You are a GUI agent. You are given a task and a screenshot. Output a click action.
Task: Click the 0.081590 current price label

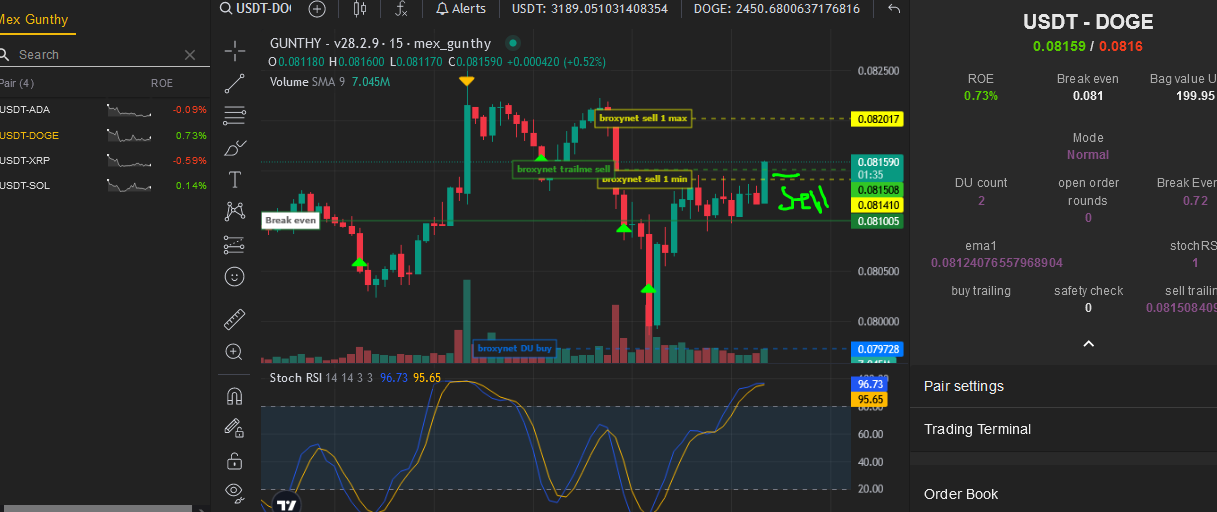pyautogui.click(x=876, y=161)
